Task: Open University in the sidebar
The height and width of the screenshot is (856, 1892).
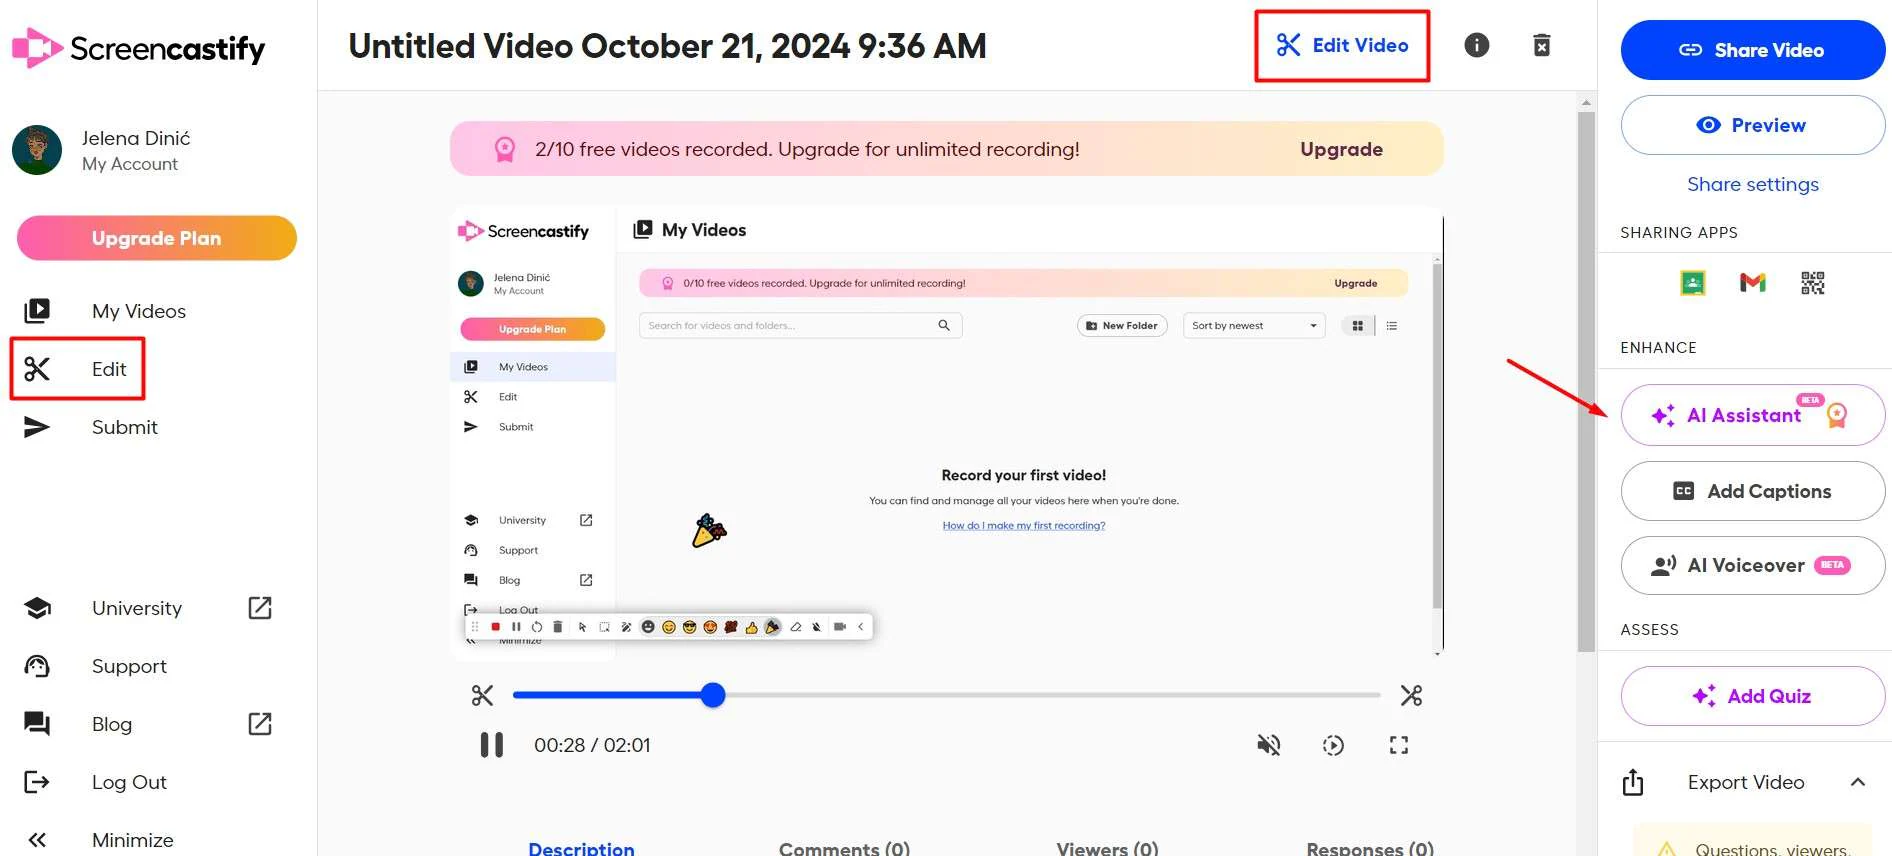Action: (x=137, y=608)
